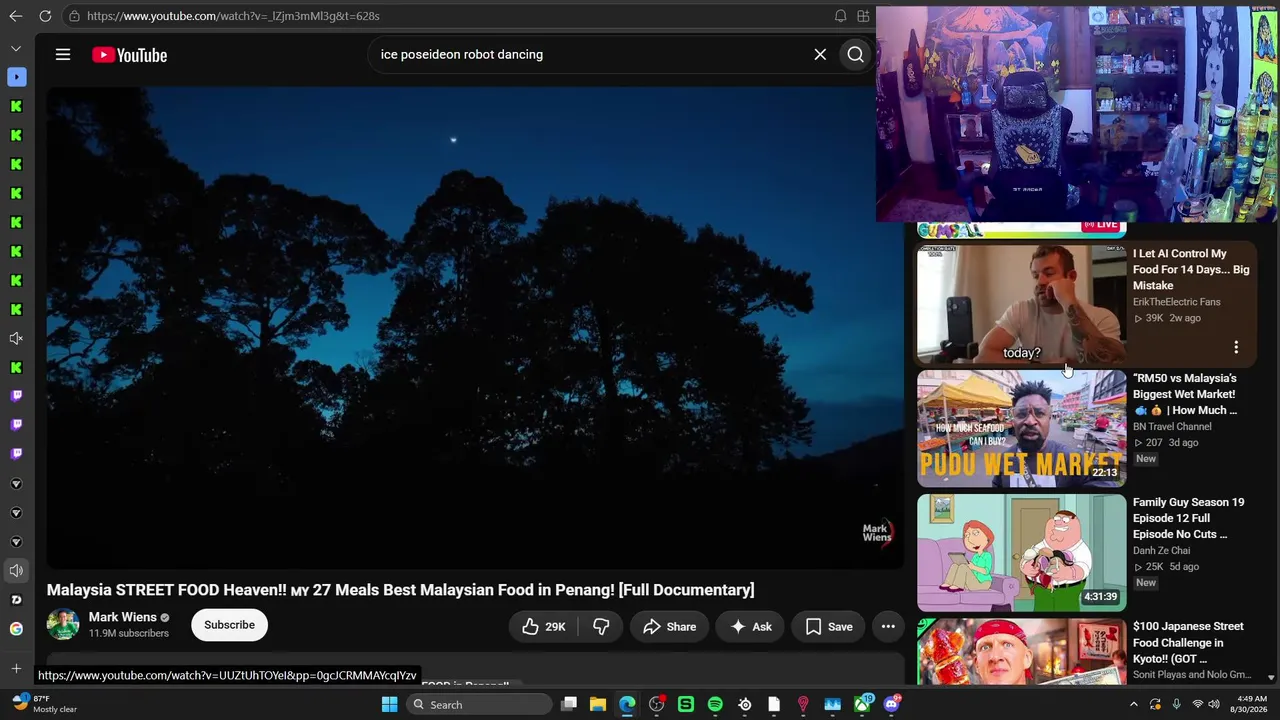Subscribe to Mark Wiens channel
This screenshot has height=720, width=1280.
click(x=229, y=625)
